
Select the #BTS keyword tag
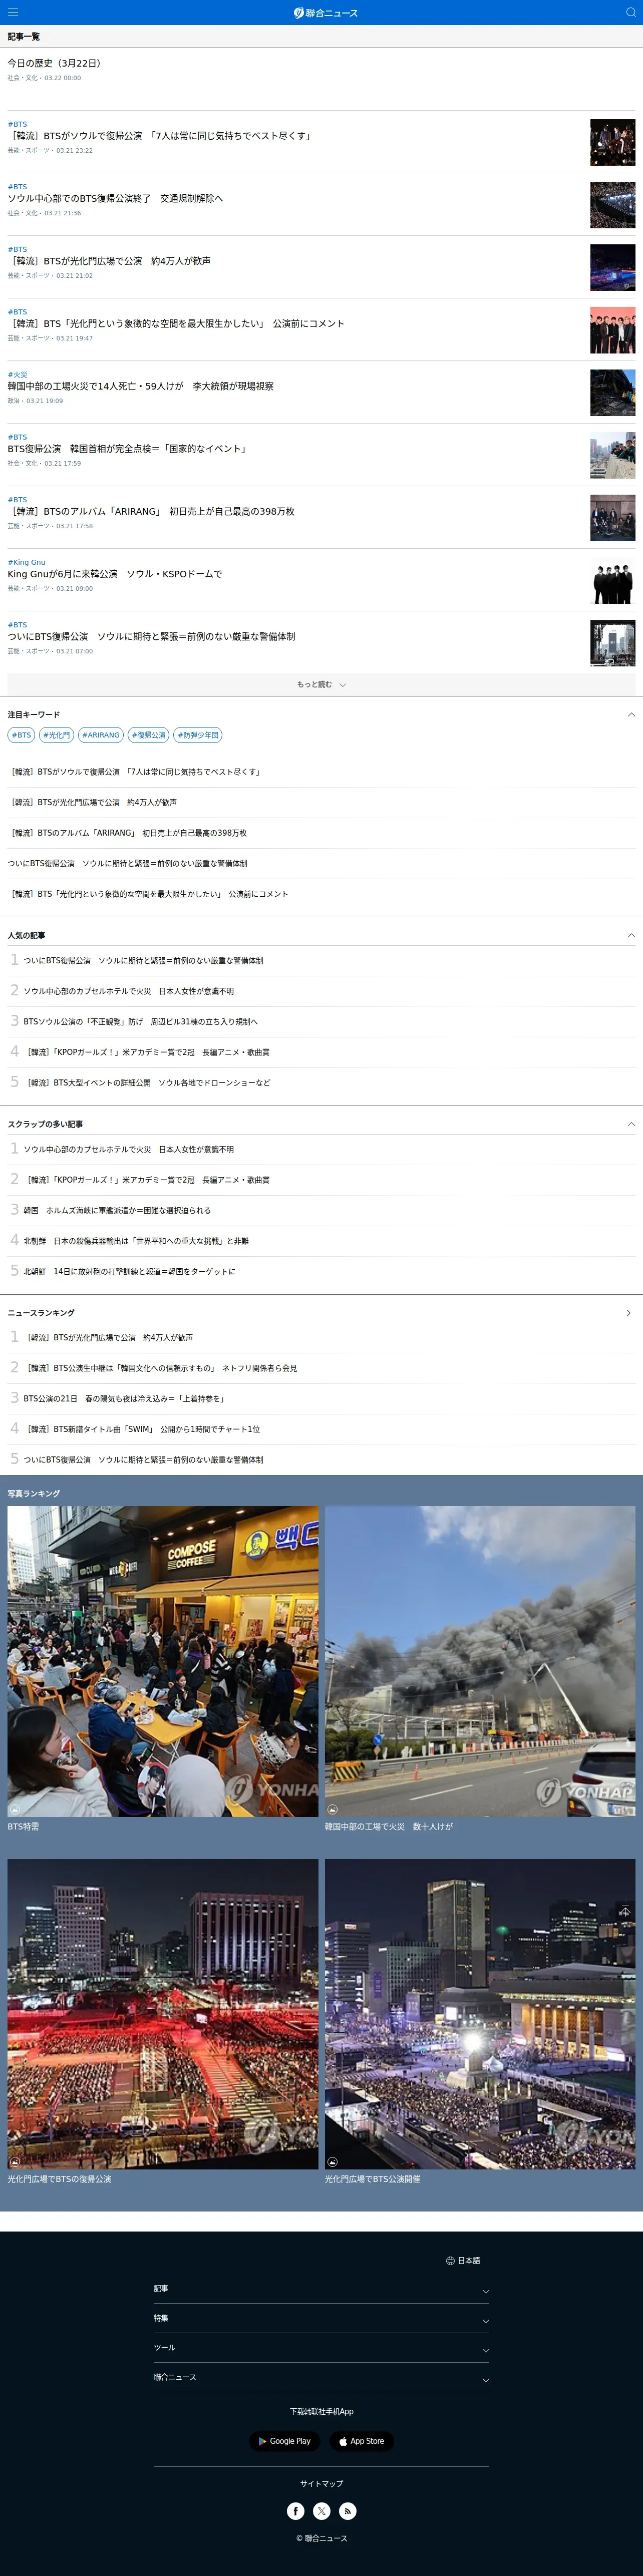click(21, 735)
